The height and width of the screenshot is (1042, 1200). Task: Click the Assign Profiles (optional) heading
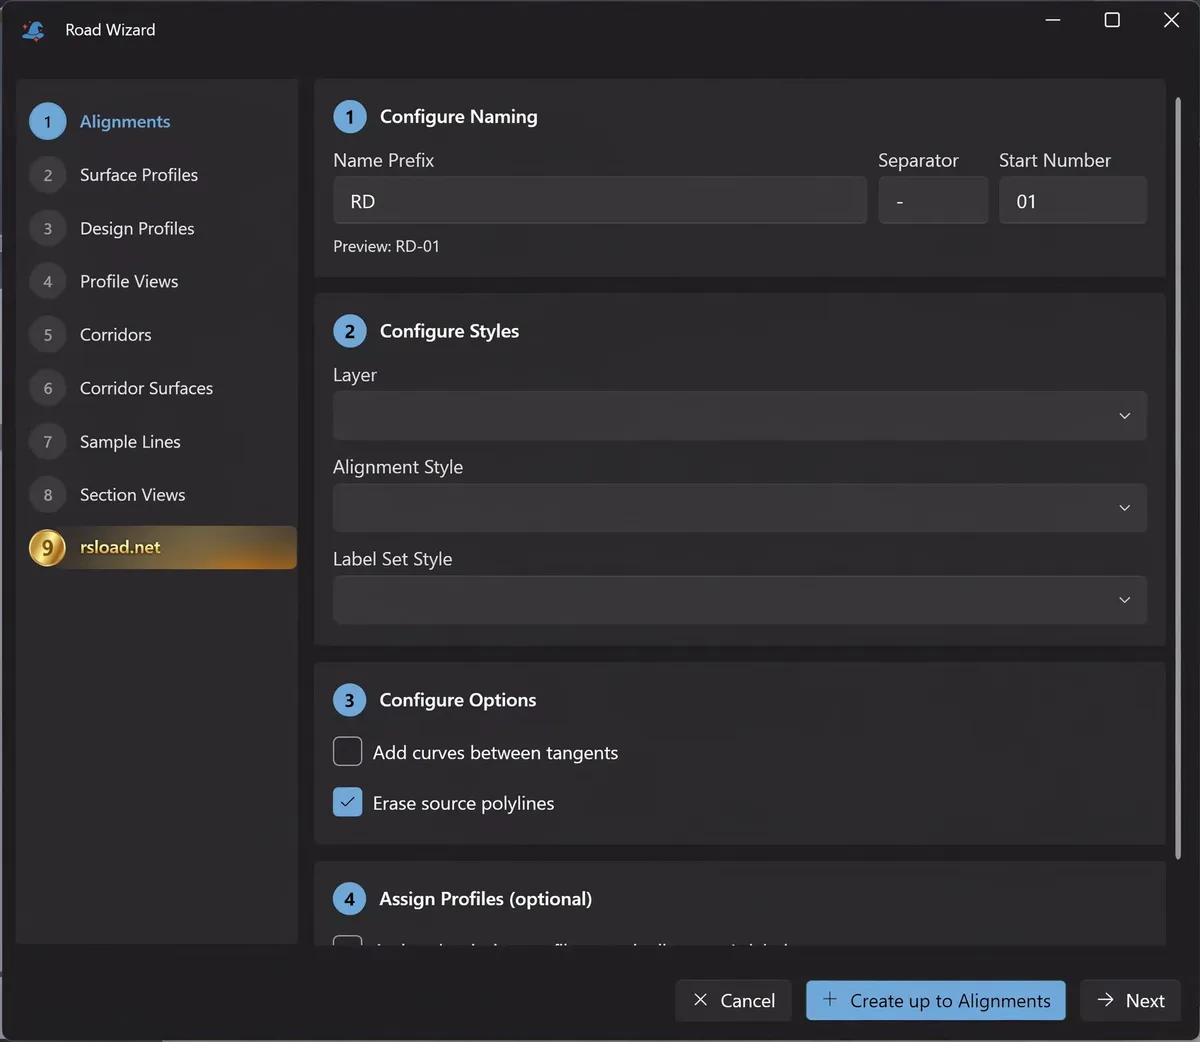point(486,899)
